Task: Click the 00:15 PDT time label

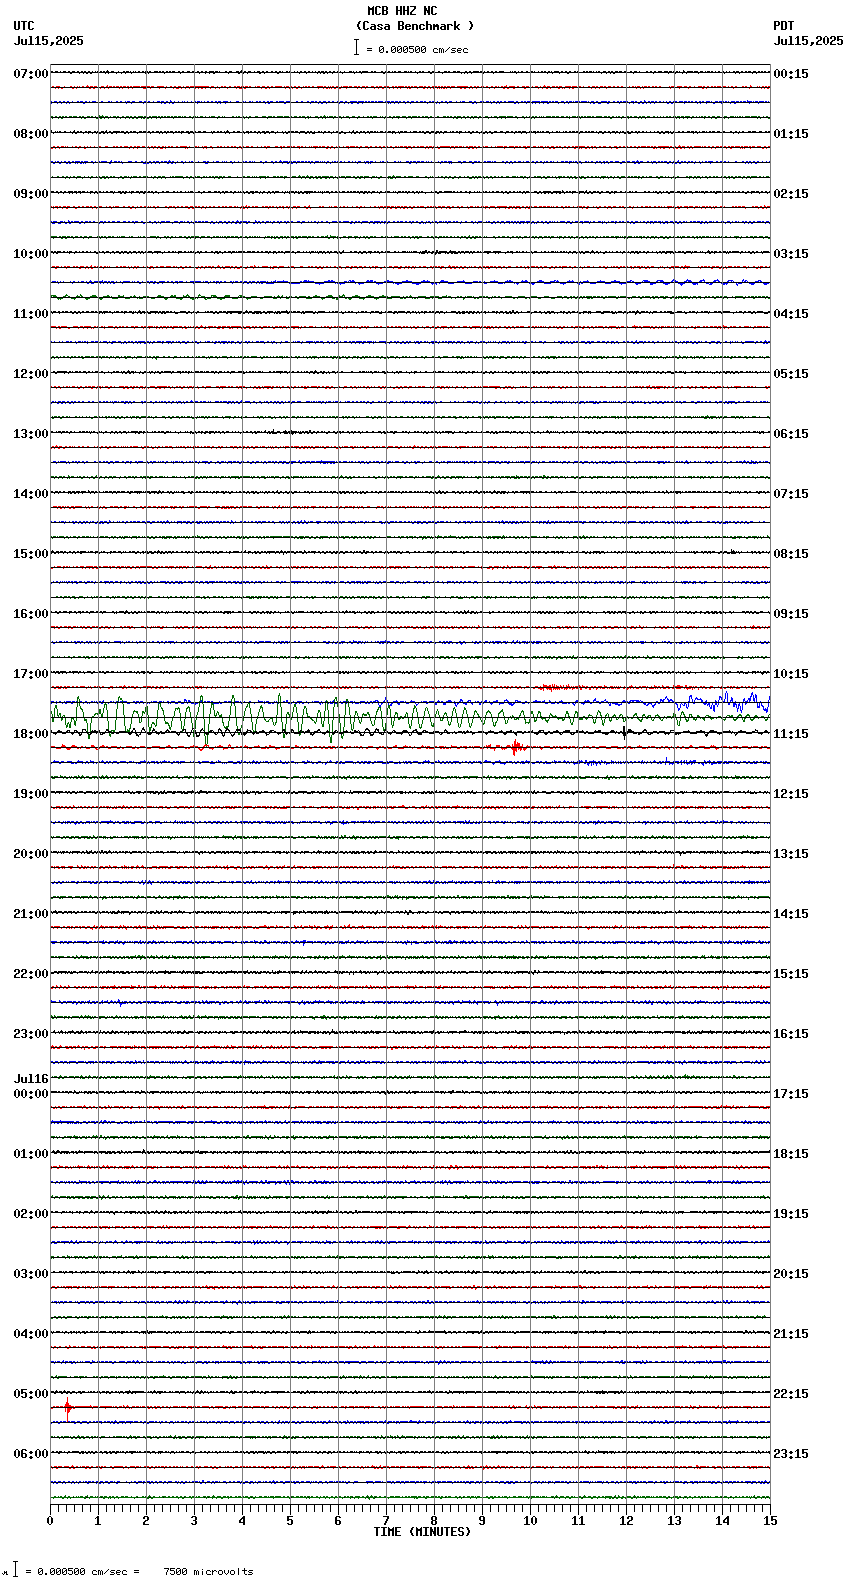Action: point(791,74)
